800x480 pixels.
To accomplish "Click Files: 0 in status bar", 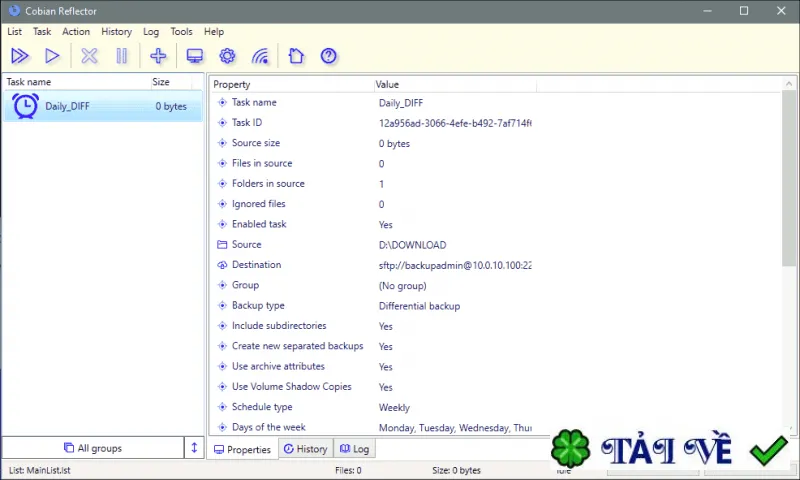I will point(348,470).
